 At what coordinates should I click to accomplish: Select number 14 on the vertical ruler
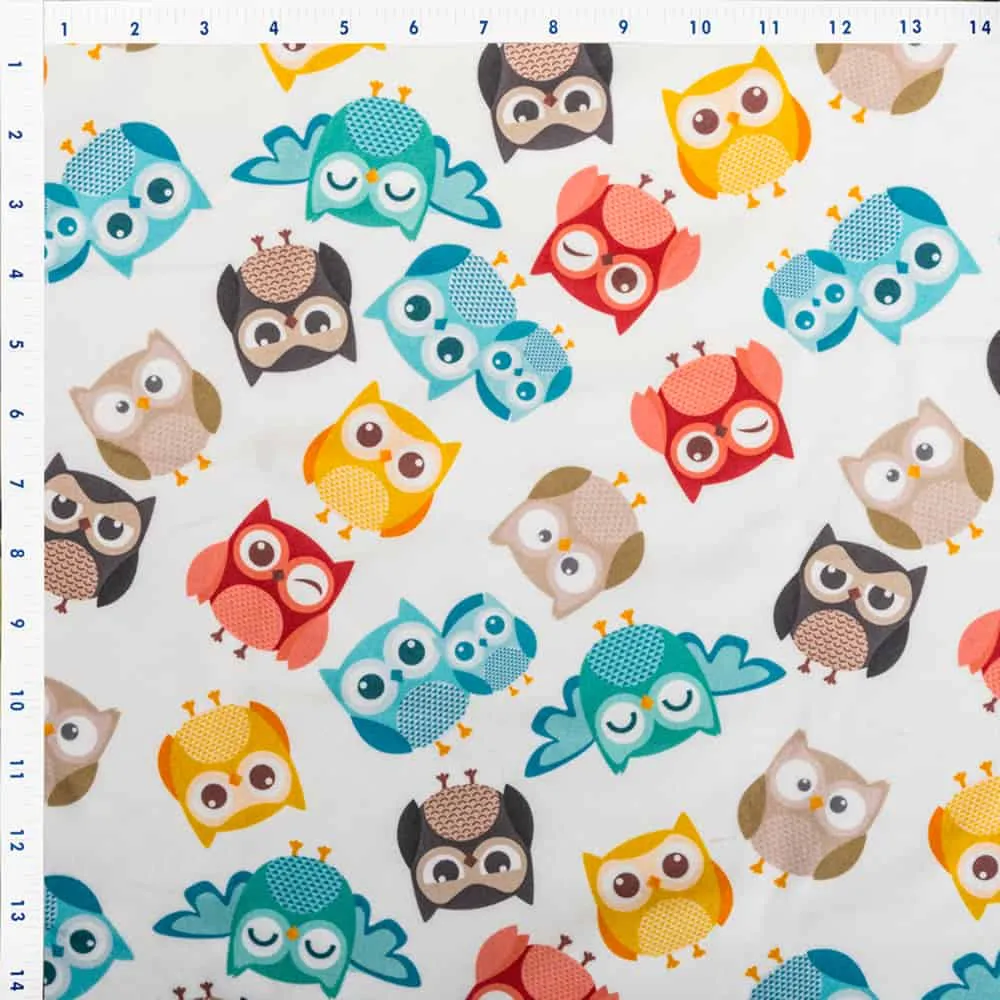[x=17, y=981]
